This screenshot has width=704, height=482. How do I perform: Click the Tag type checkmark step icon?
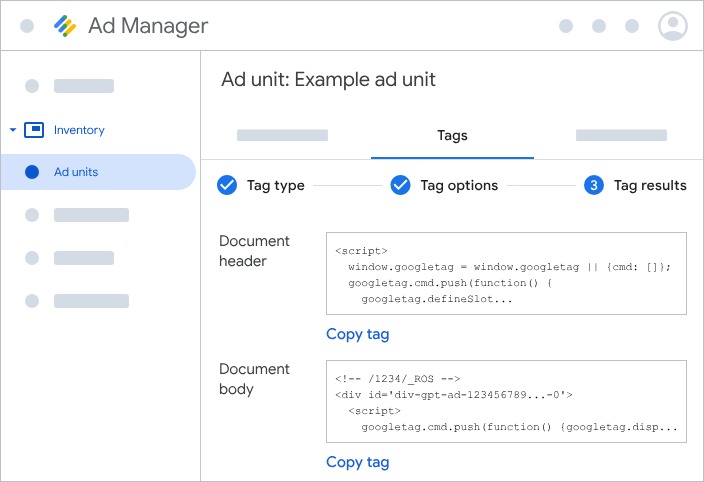(x=227, y=185)
